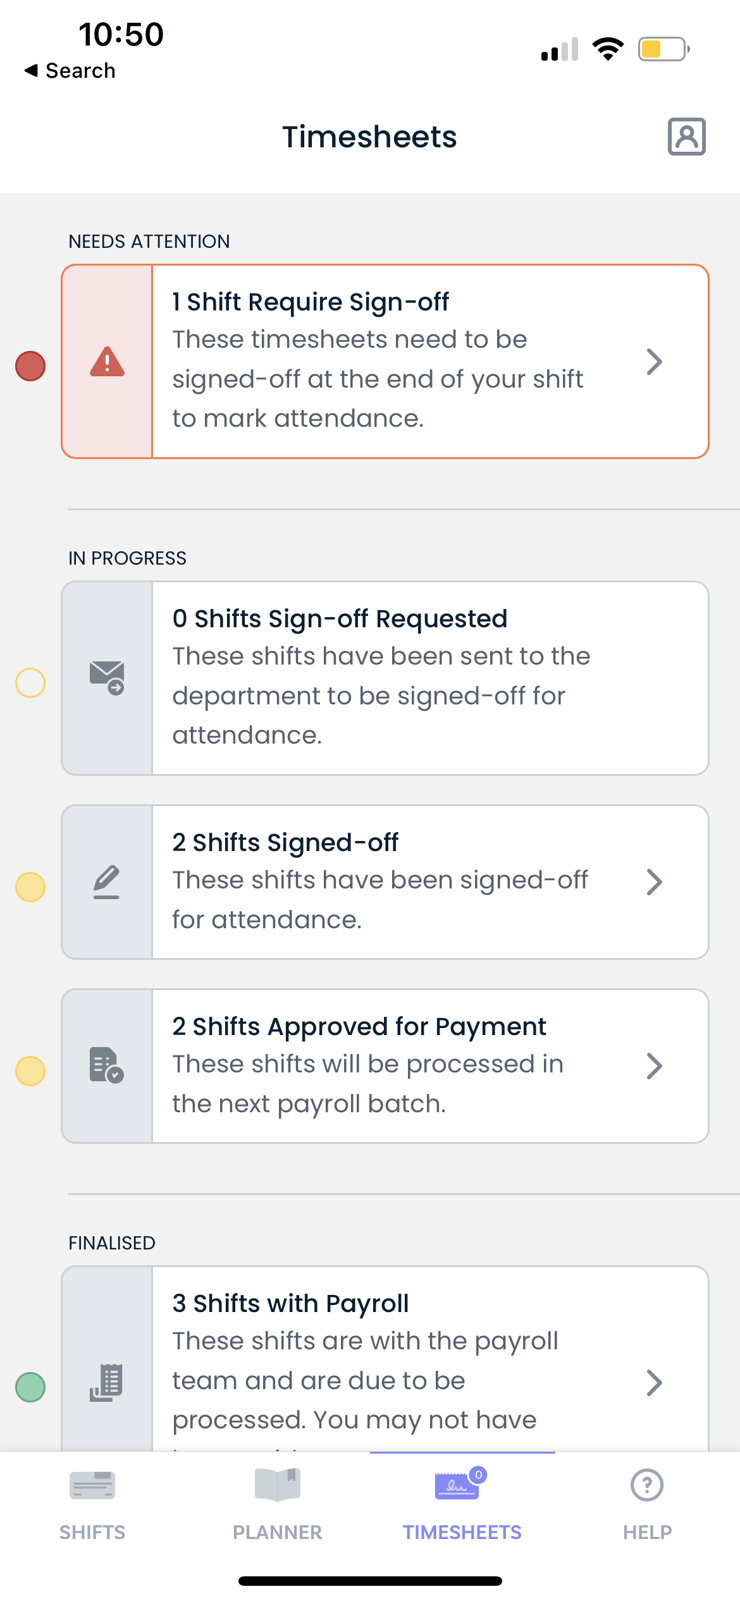Tap the iOS home indicator bar
740x1601 pixels.
coord(370,1581)
